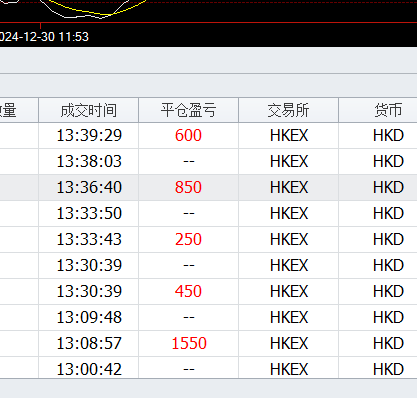The image size is (417, 398).
Task: Select the 13:36:40 time cell
Action: tap(89, 187)
